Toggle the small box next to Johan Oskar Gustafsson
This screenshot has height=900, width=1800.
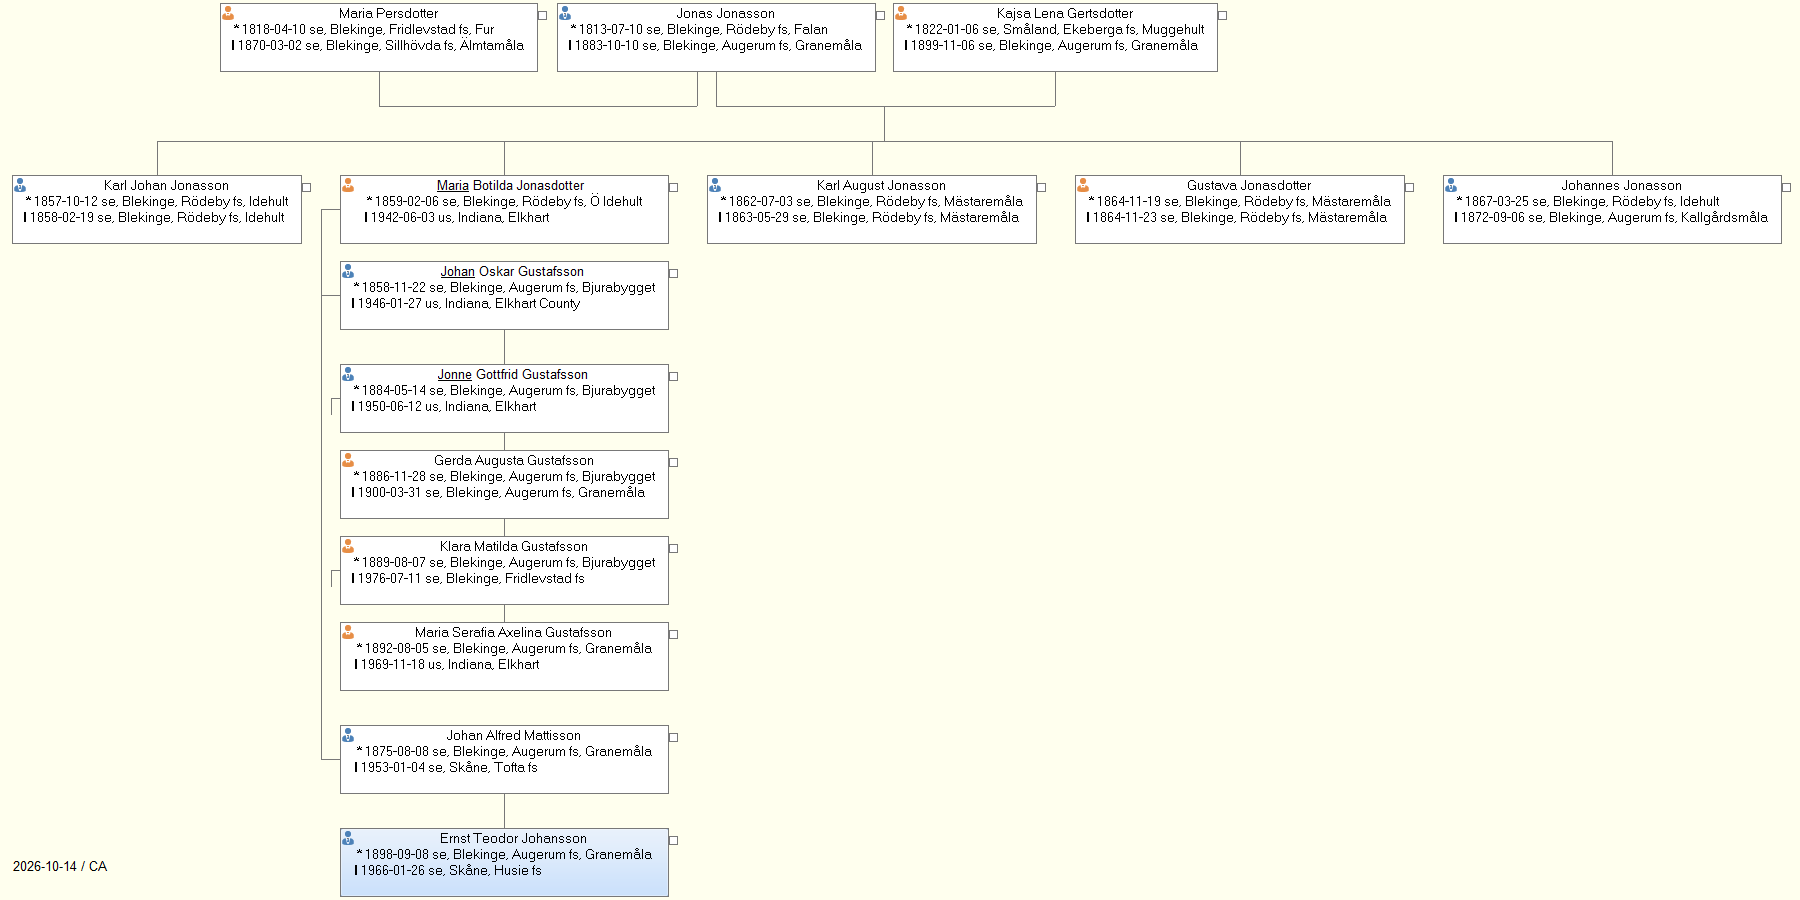[x=674, y=273]
